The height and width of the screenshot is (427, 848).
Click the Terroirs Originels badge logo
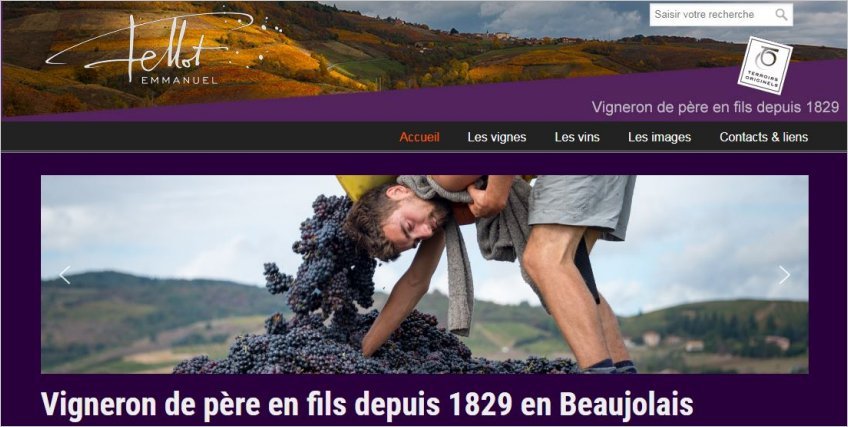coord(765,65)
